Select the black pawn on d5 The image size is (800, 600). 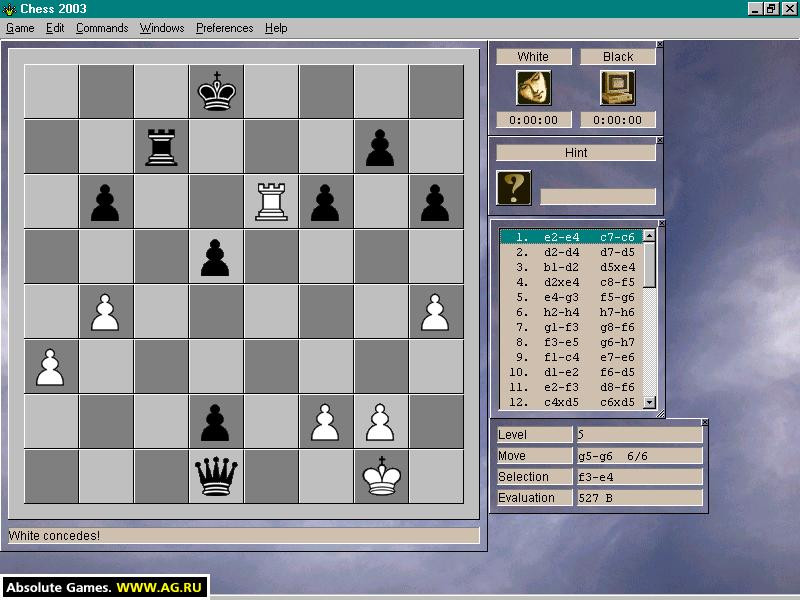point(215,258)
